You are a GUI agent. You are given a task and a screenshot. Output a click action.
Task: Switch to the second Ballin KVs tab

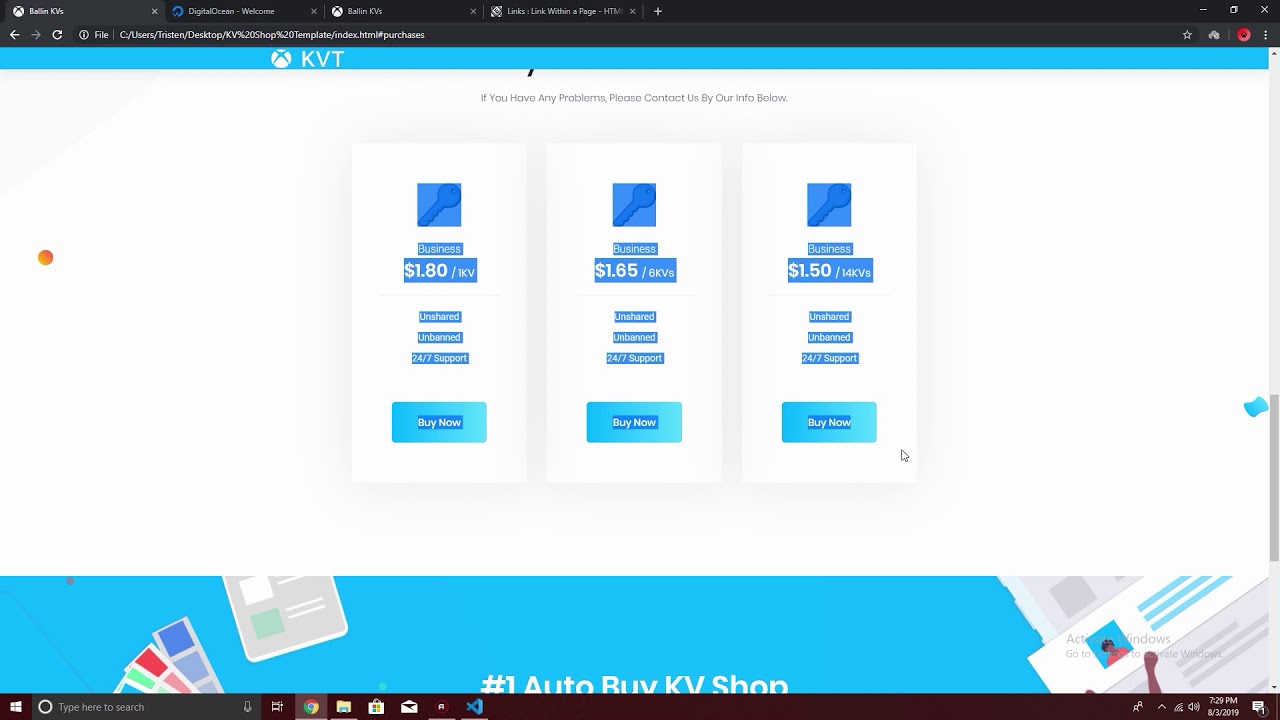[402, 11]
